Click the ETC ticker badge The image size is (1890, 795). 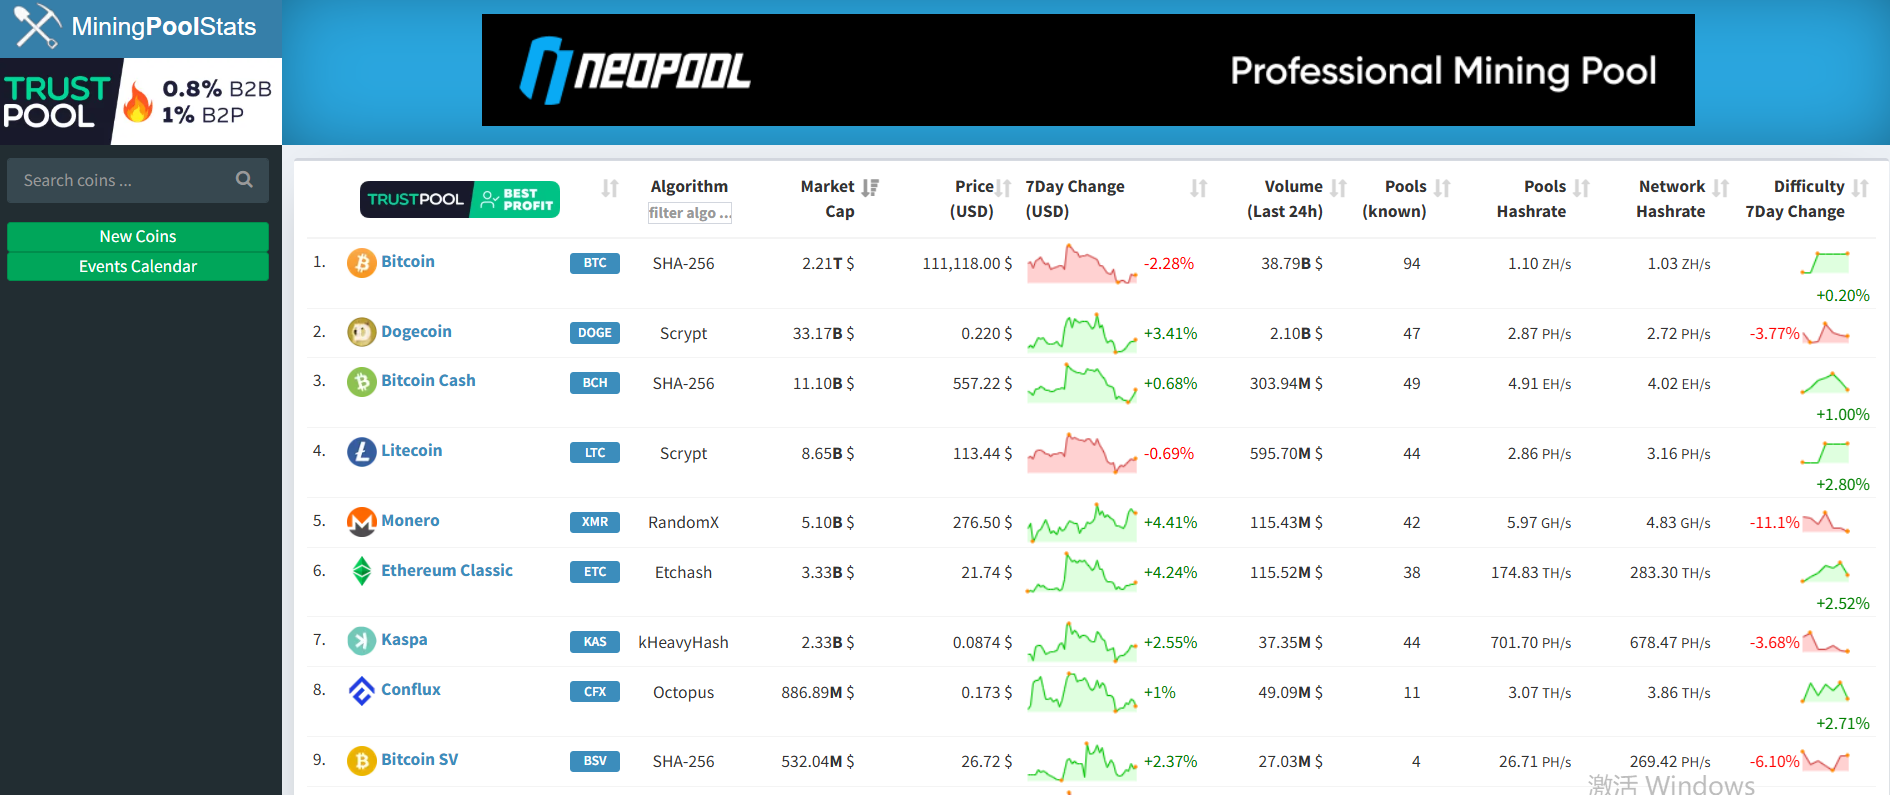tap(595, 572)
